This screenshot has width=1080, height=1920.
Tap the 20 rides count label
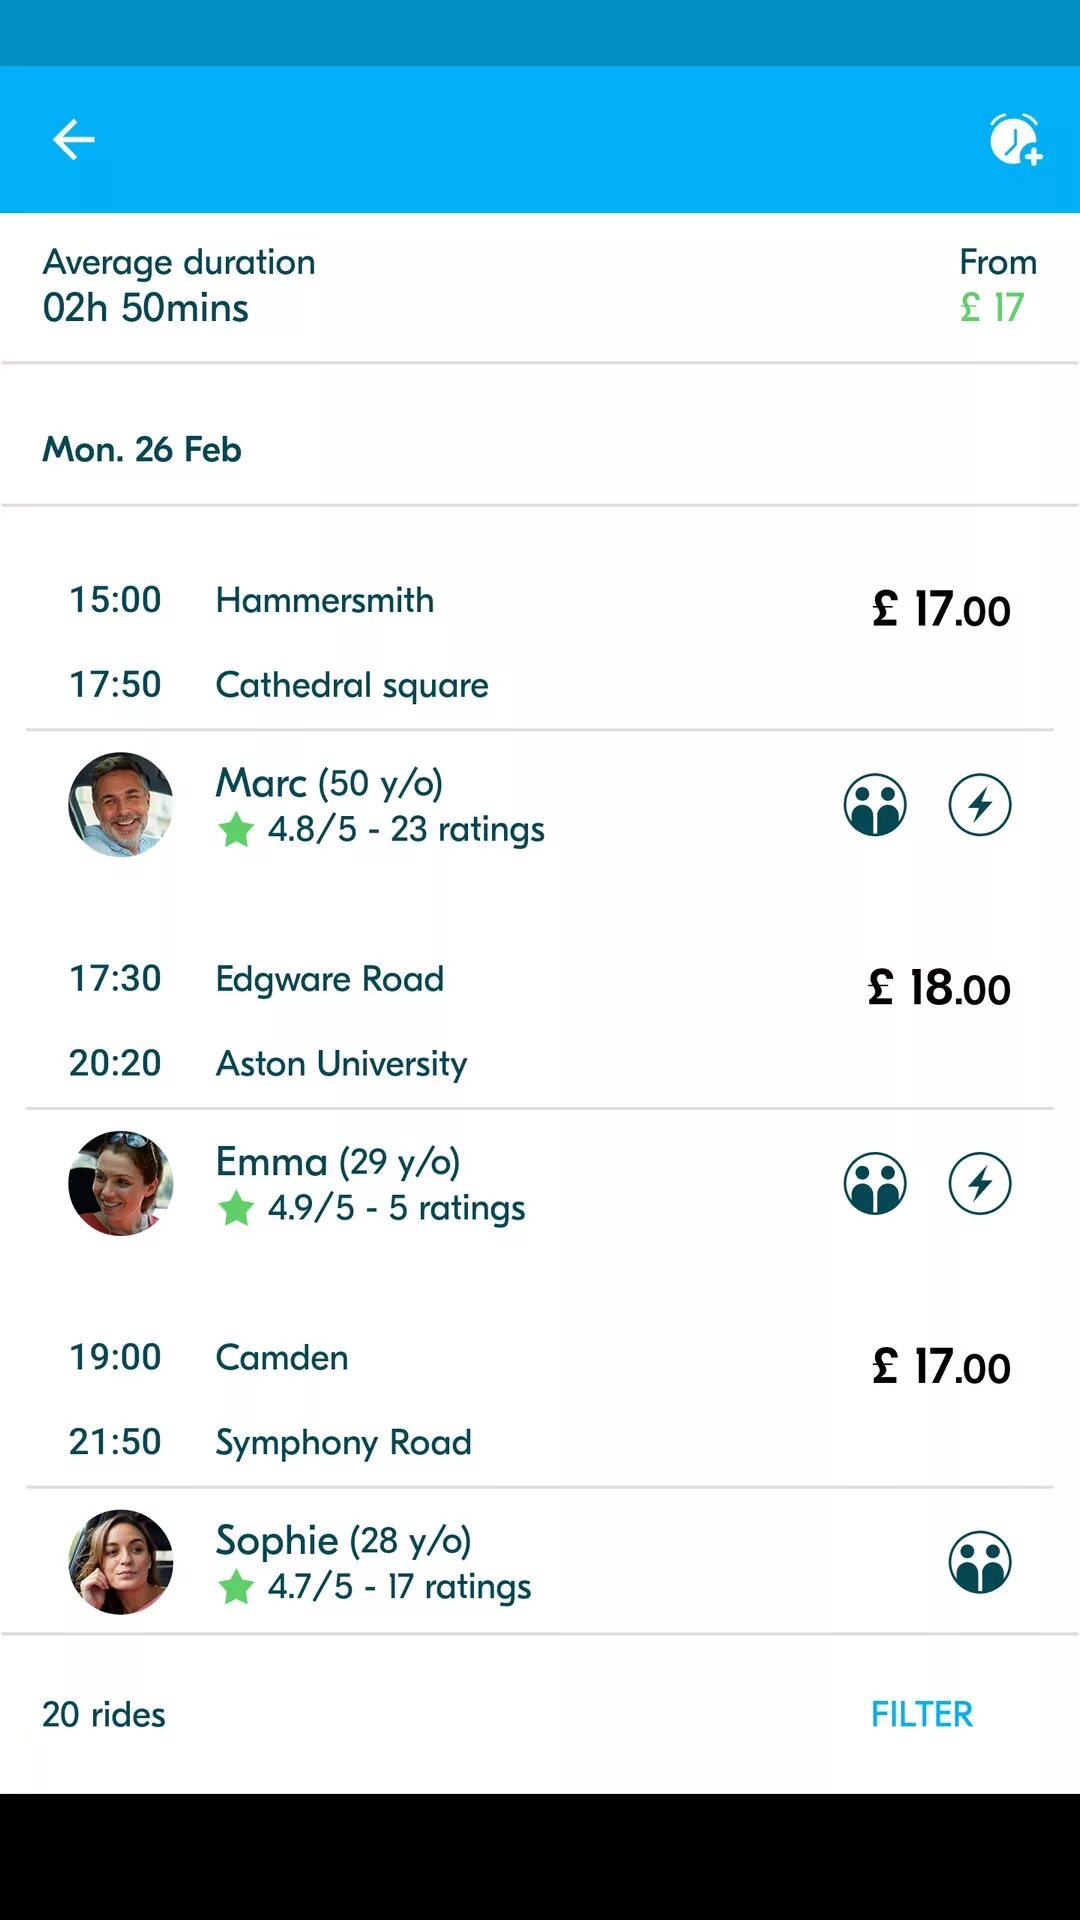[x=104, y=1714]
